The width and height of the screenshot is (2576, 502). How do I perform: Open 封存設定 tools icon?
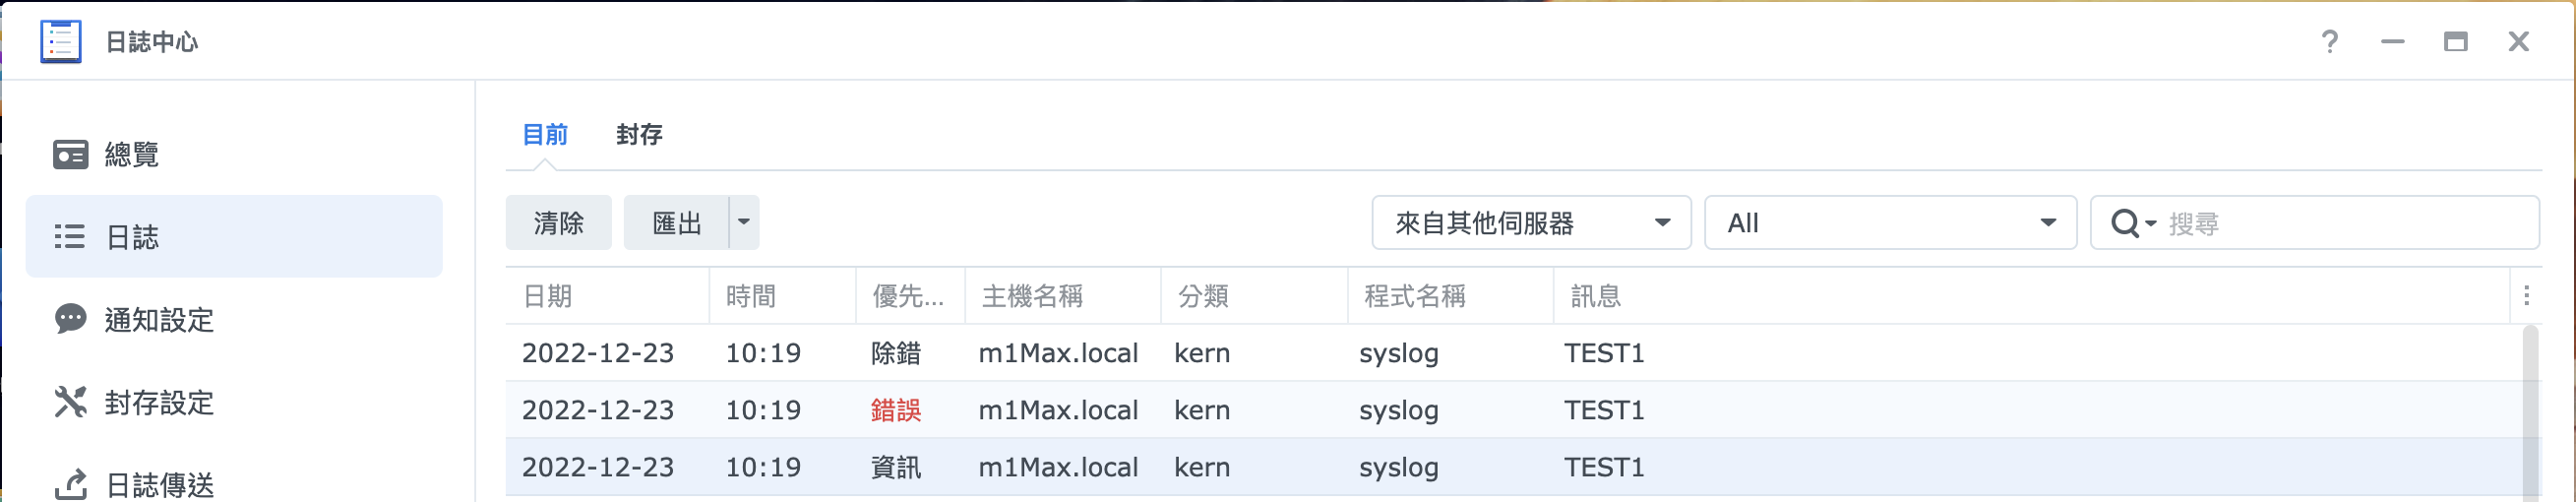coord(70,402)
